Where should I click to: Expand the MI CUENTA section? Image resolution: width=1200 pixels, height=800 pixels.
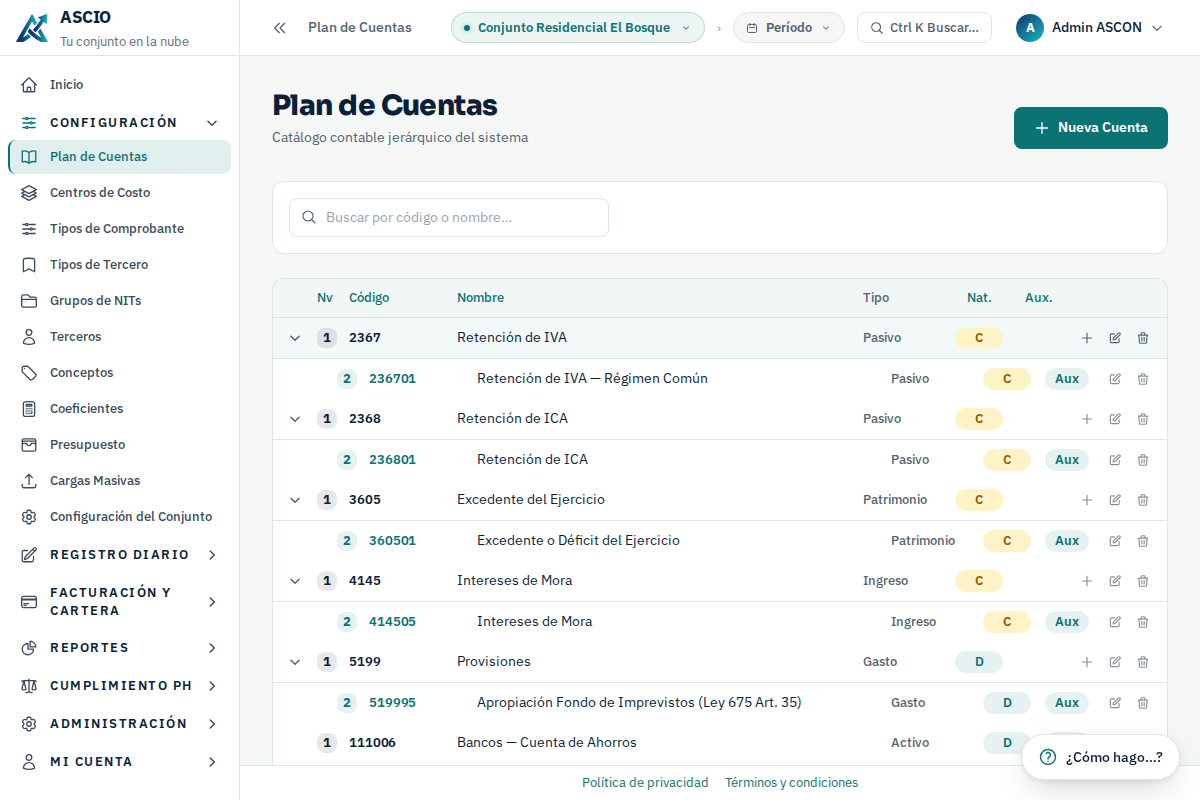click(120, 762)
